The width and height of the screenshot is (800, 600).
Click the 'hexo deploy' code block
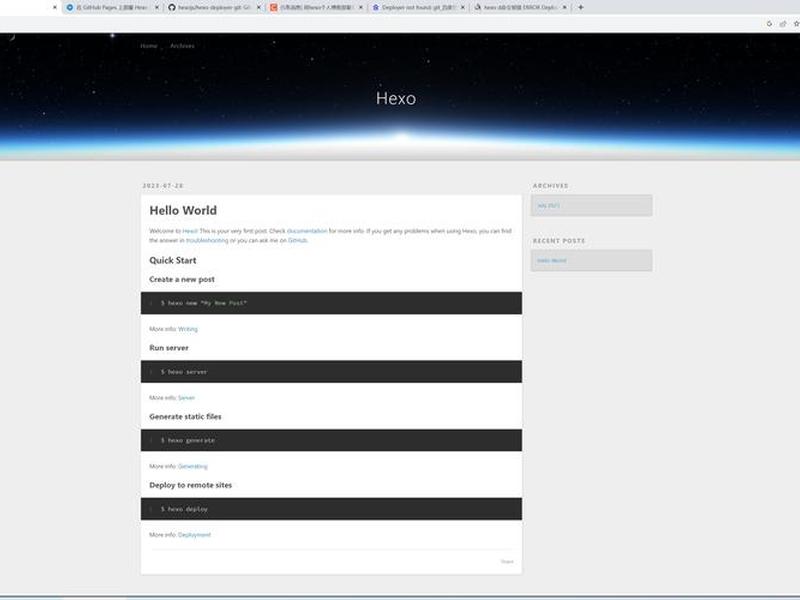(331, 509)
